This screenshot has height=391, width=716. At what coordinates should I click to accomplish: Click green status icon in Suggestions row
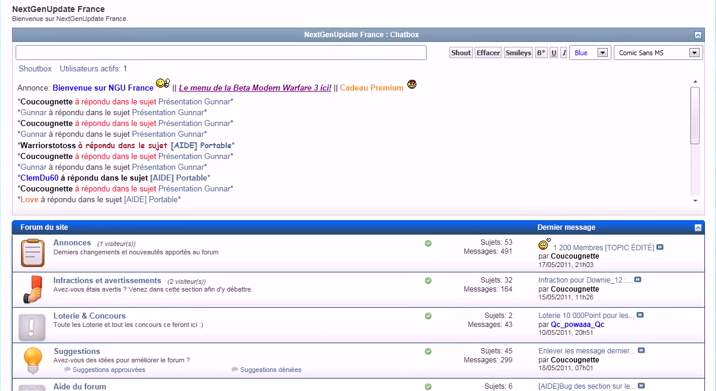click(428, 351)
